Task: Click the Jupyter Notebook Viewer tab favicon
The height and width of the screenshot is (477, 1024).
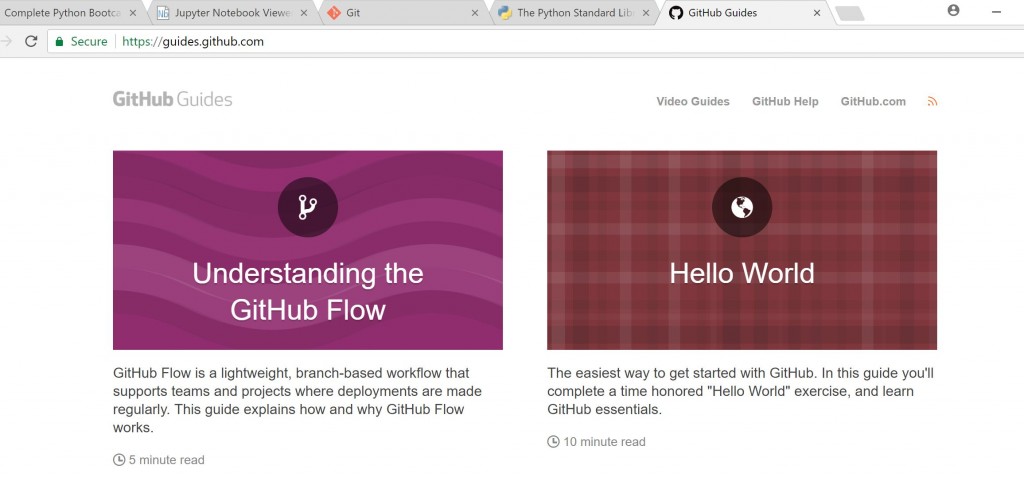Action: [x=163, y=13]
